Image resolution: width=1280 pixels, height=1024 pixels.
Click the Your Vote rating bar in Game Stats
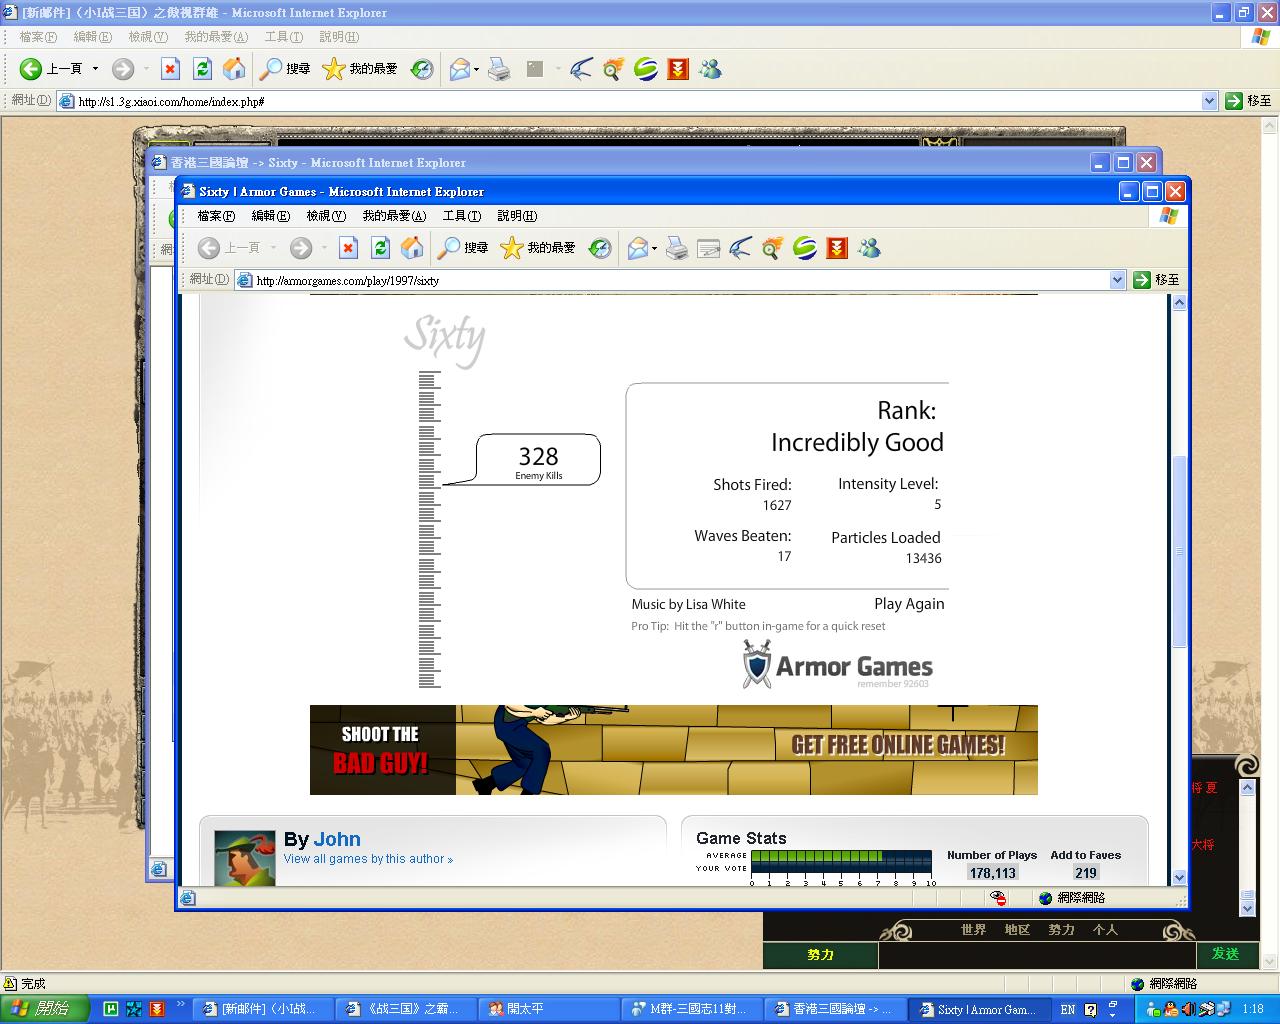(841, 868)
